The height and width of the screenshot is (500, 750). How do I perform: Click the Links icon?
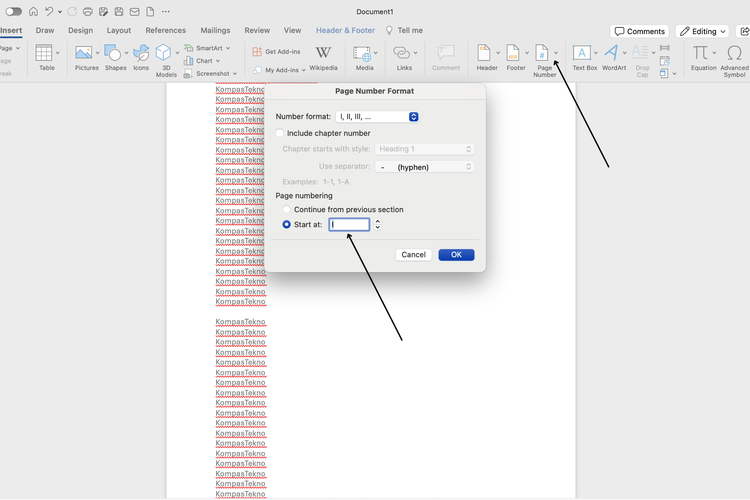[x=402, y=53]
